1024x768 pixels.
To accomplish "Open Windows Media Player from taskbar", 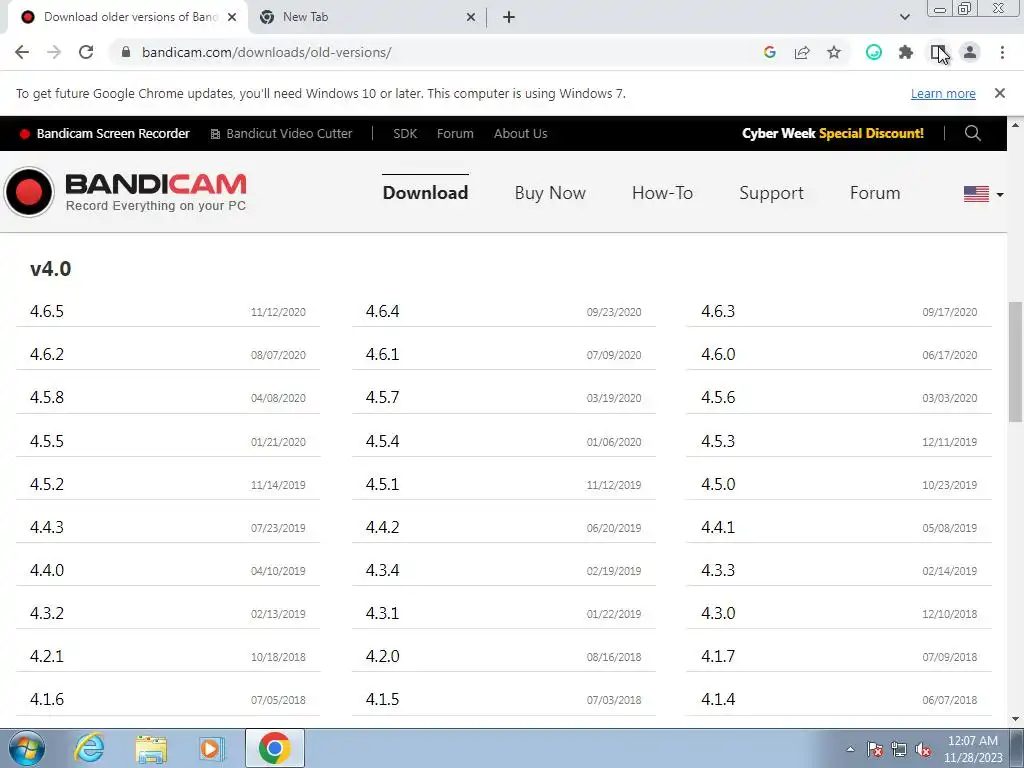I will [212, 748].
